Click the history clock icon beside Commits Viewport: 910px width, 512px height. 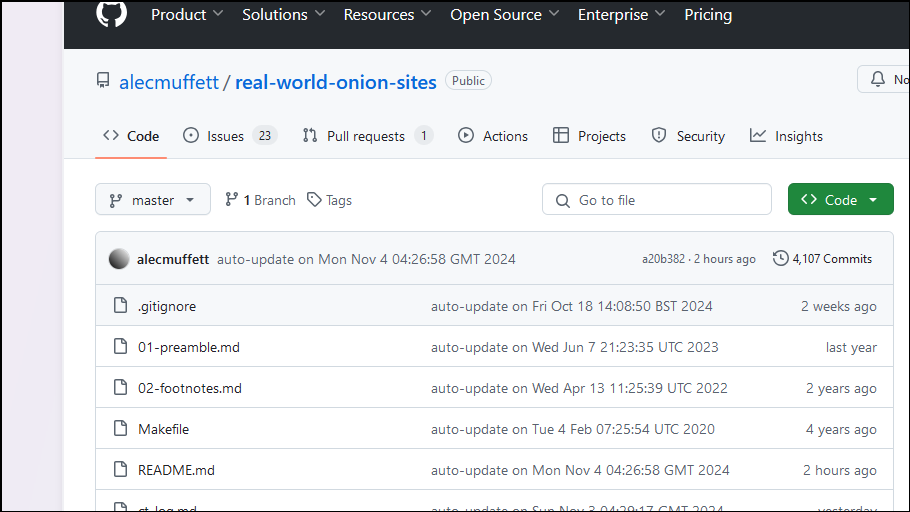tap(781, 258)
